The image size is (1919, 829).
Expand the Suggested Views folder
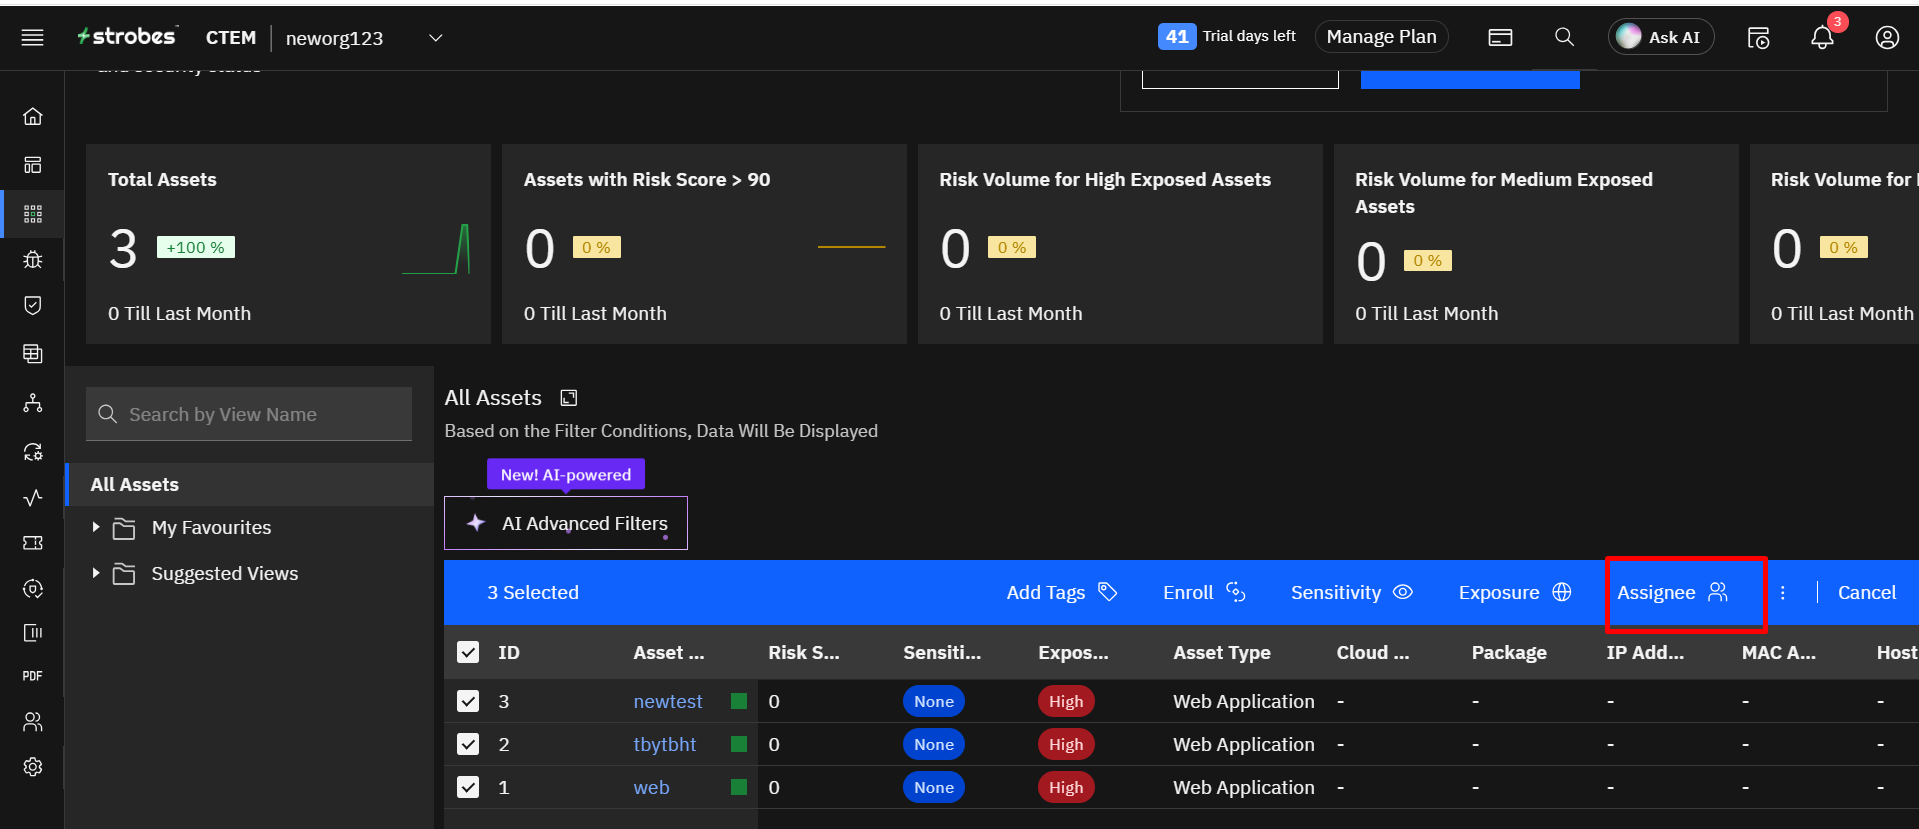click(x=96, y=573)
